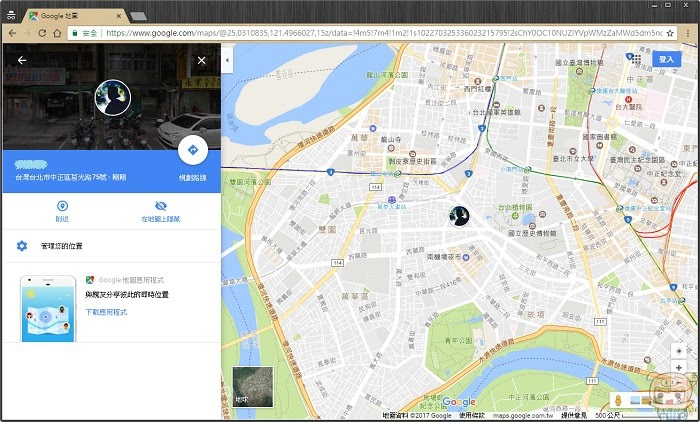Screen dimensions: 700x422
Task: Go back with Chrome's back arrow
Action: (x=12, y=33)
